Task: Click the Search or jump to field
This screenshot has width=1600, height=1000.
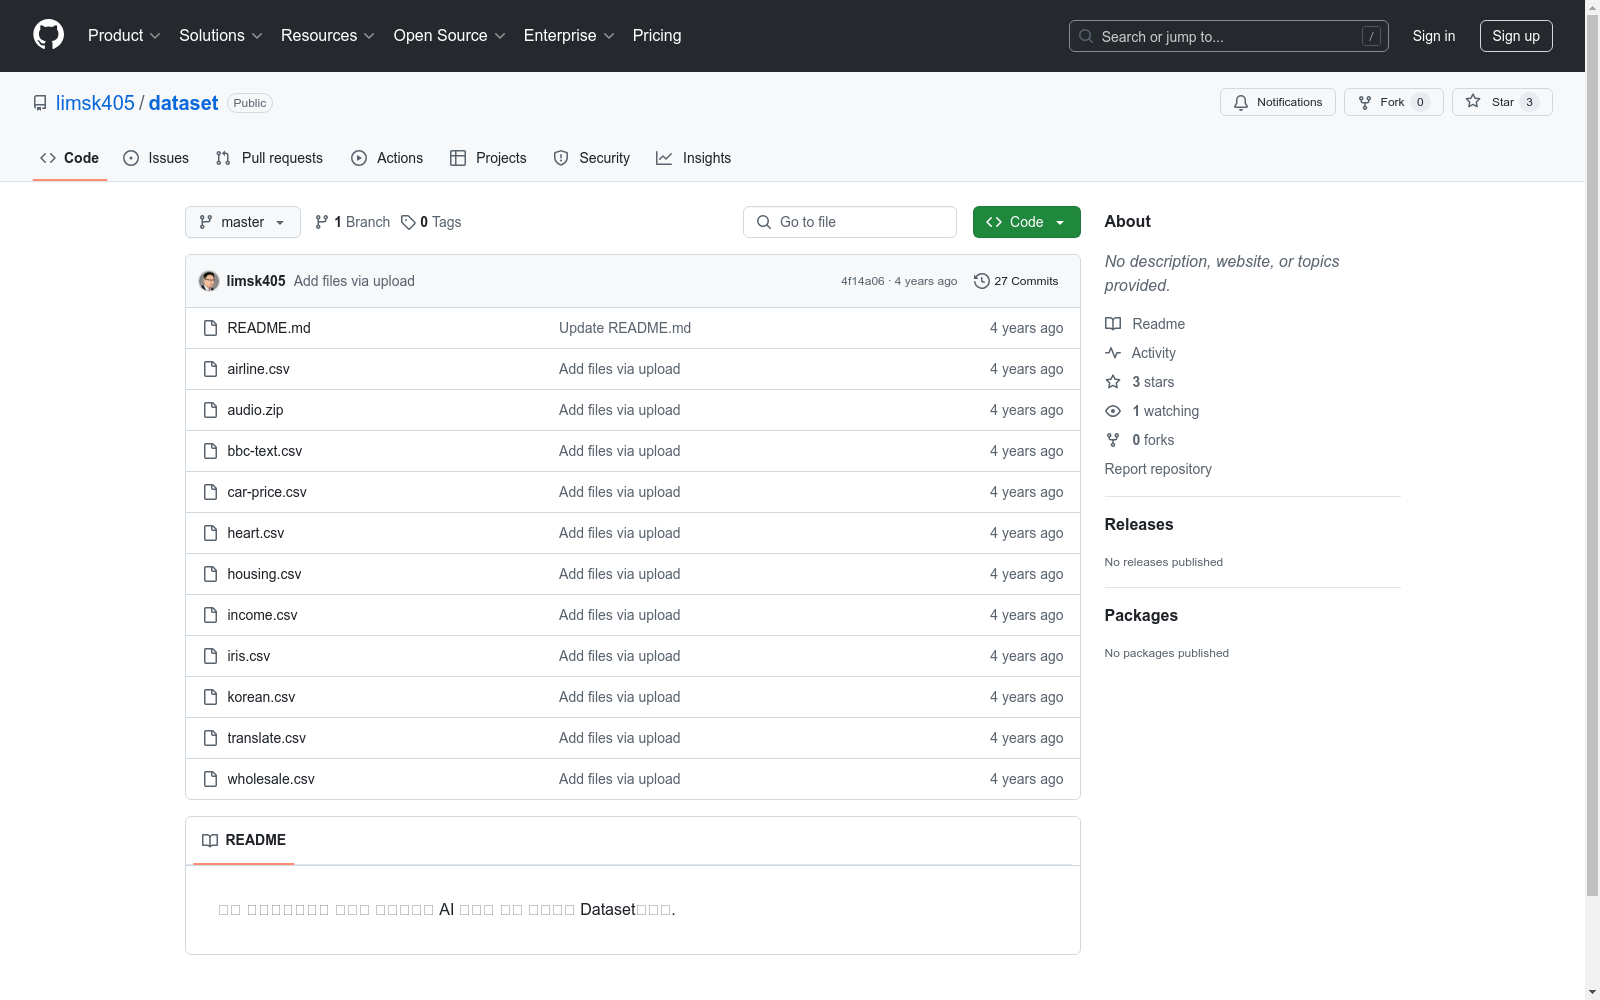Action: click(x=1229, y=36)
